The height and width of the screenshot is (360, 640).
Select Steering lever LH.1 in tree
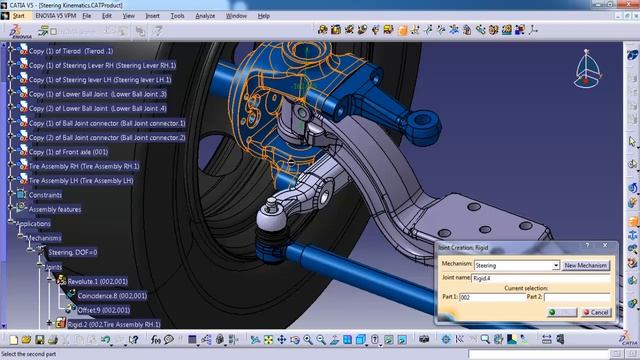(x=100, y=80)
